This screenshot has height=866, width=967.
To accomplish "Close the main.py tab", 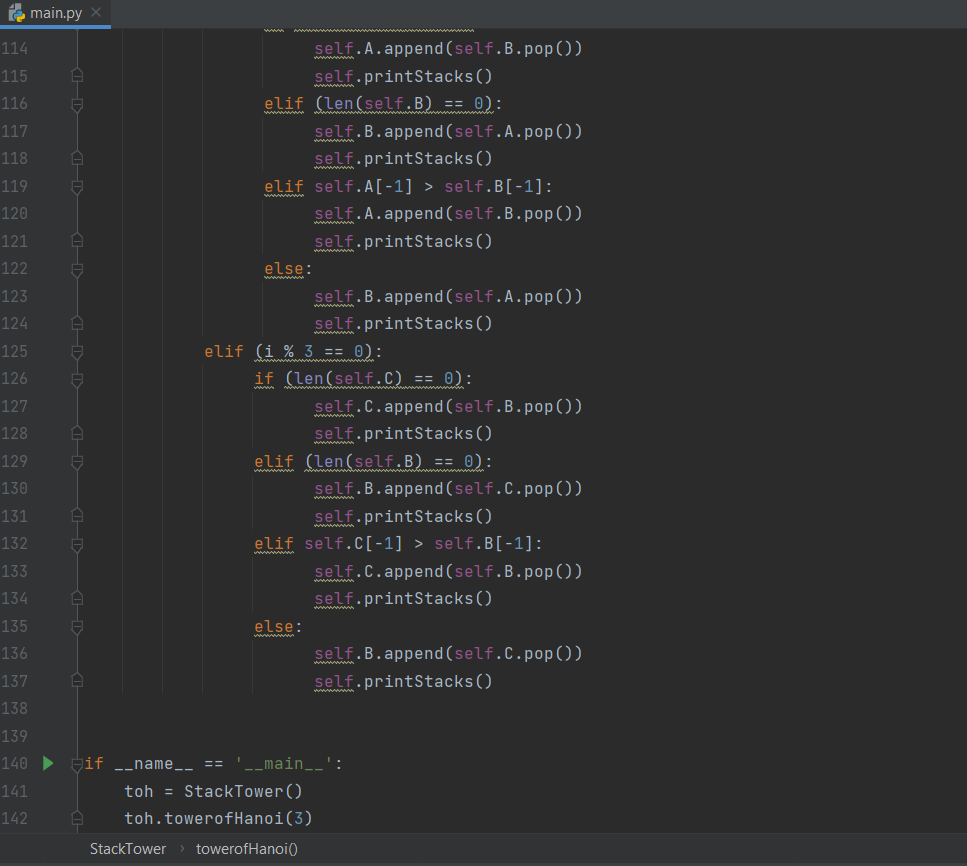I will point(95,13).
